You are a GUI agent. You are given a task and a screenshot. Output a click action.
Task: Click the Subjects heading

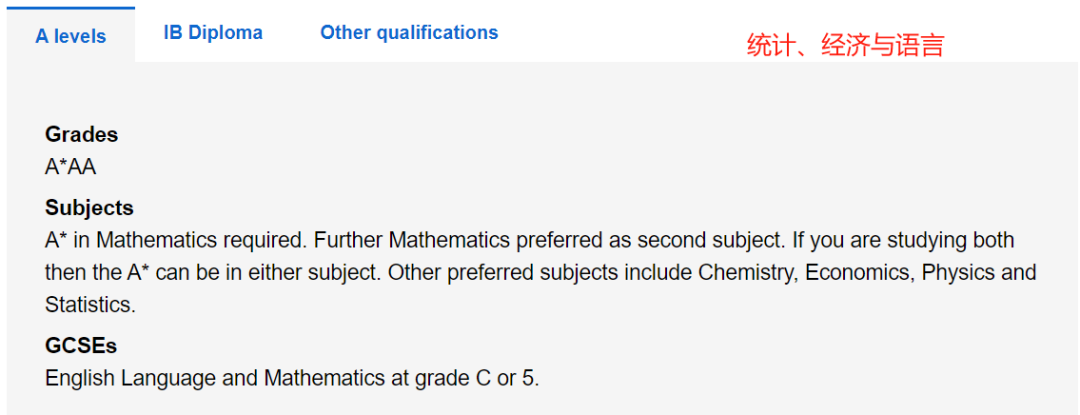pos(90,208)
